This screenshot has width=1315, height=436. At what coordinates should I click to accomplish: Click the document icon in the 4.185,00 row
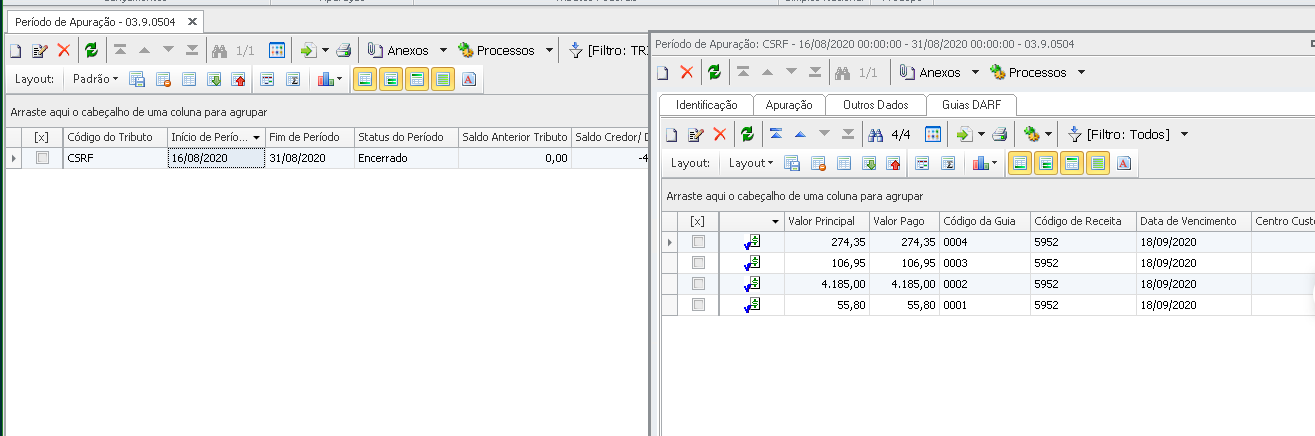tap(752, 284)
